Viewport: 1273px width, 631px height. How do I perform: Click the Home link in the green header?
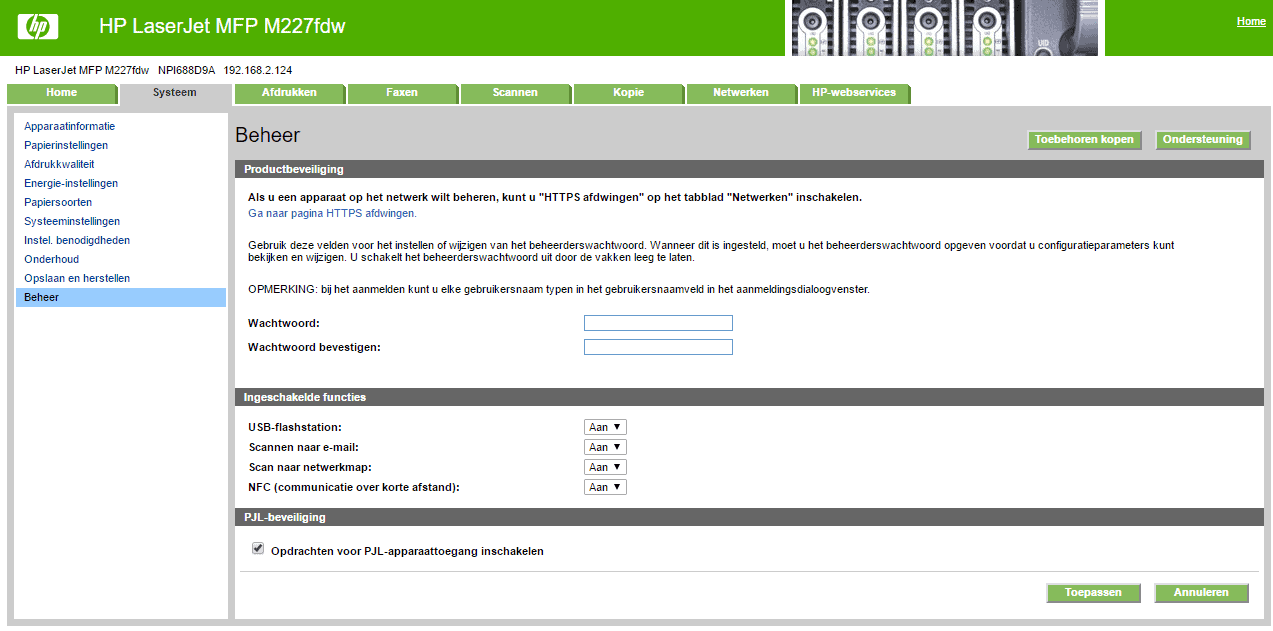1251,22
